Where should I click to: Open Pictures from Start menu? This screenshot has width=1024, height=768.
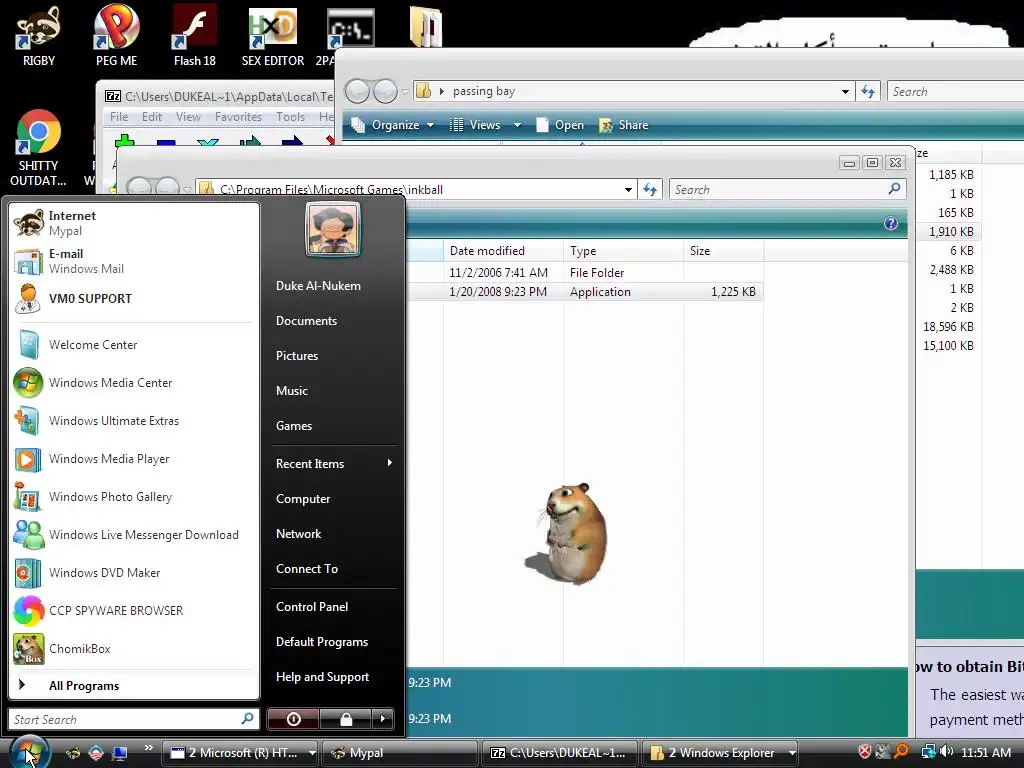297,356
